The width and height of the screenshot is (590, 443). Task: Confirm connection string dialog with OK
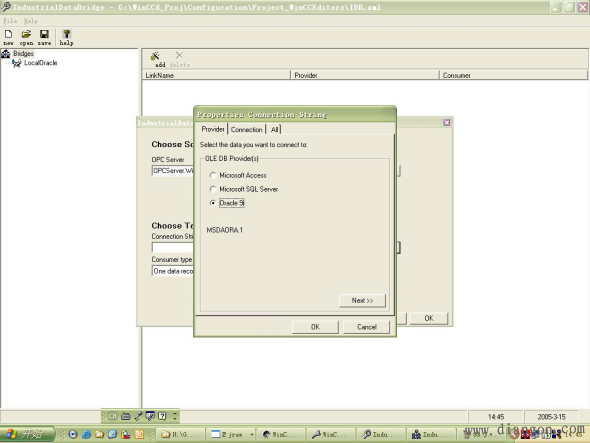coord(315,327)
